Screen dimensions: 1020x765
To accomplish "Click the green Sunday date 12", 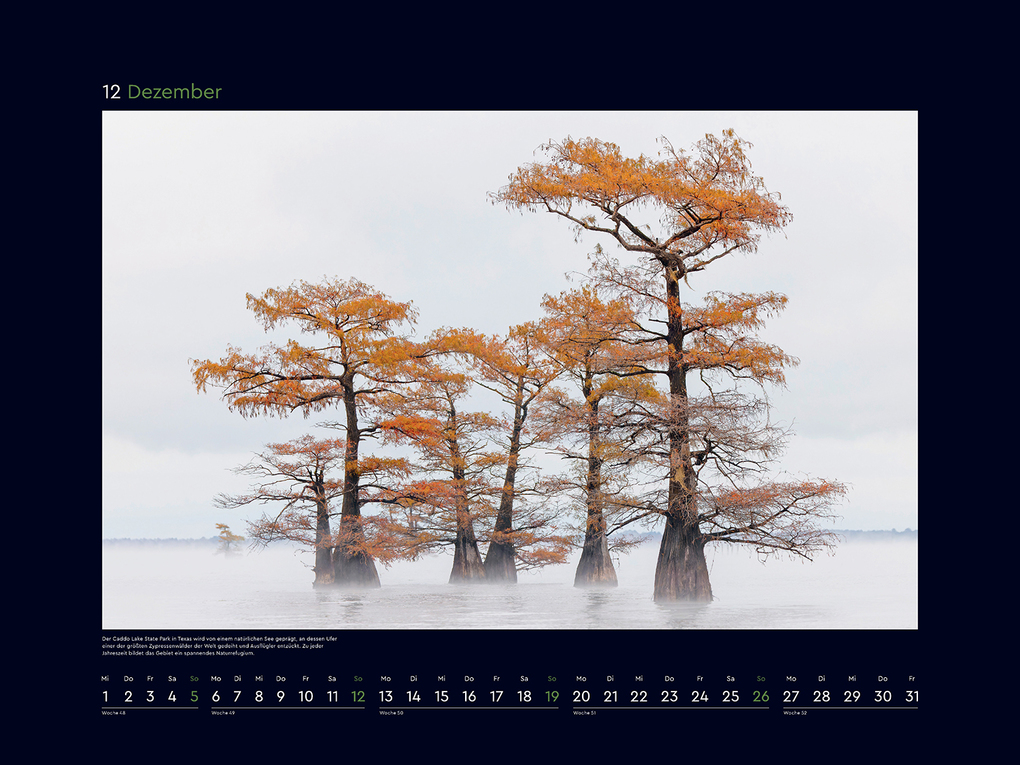I will pyautogui.click(x=357, y=694).
